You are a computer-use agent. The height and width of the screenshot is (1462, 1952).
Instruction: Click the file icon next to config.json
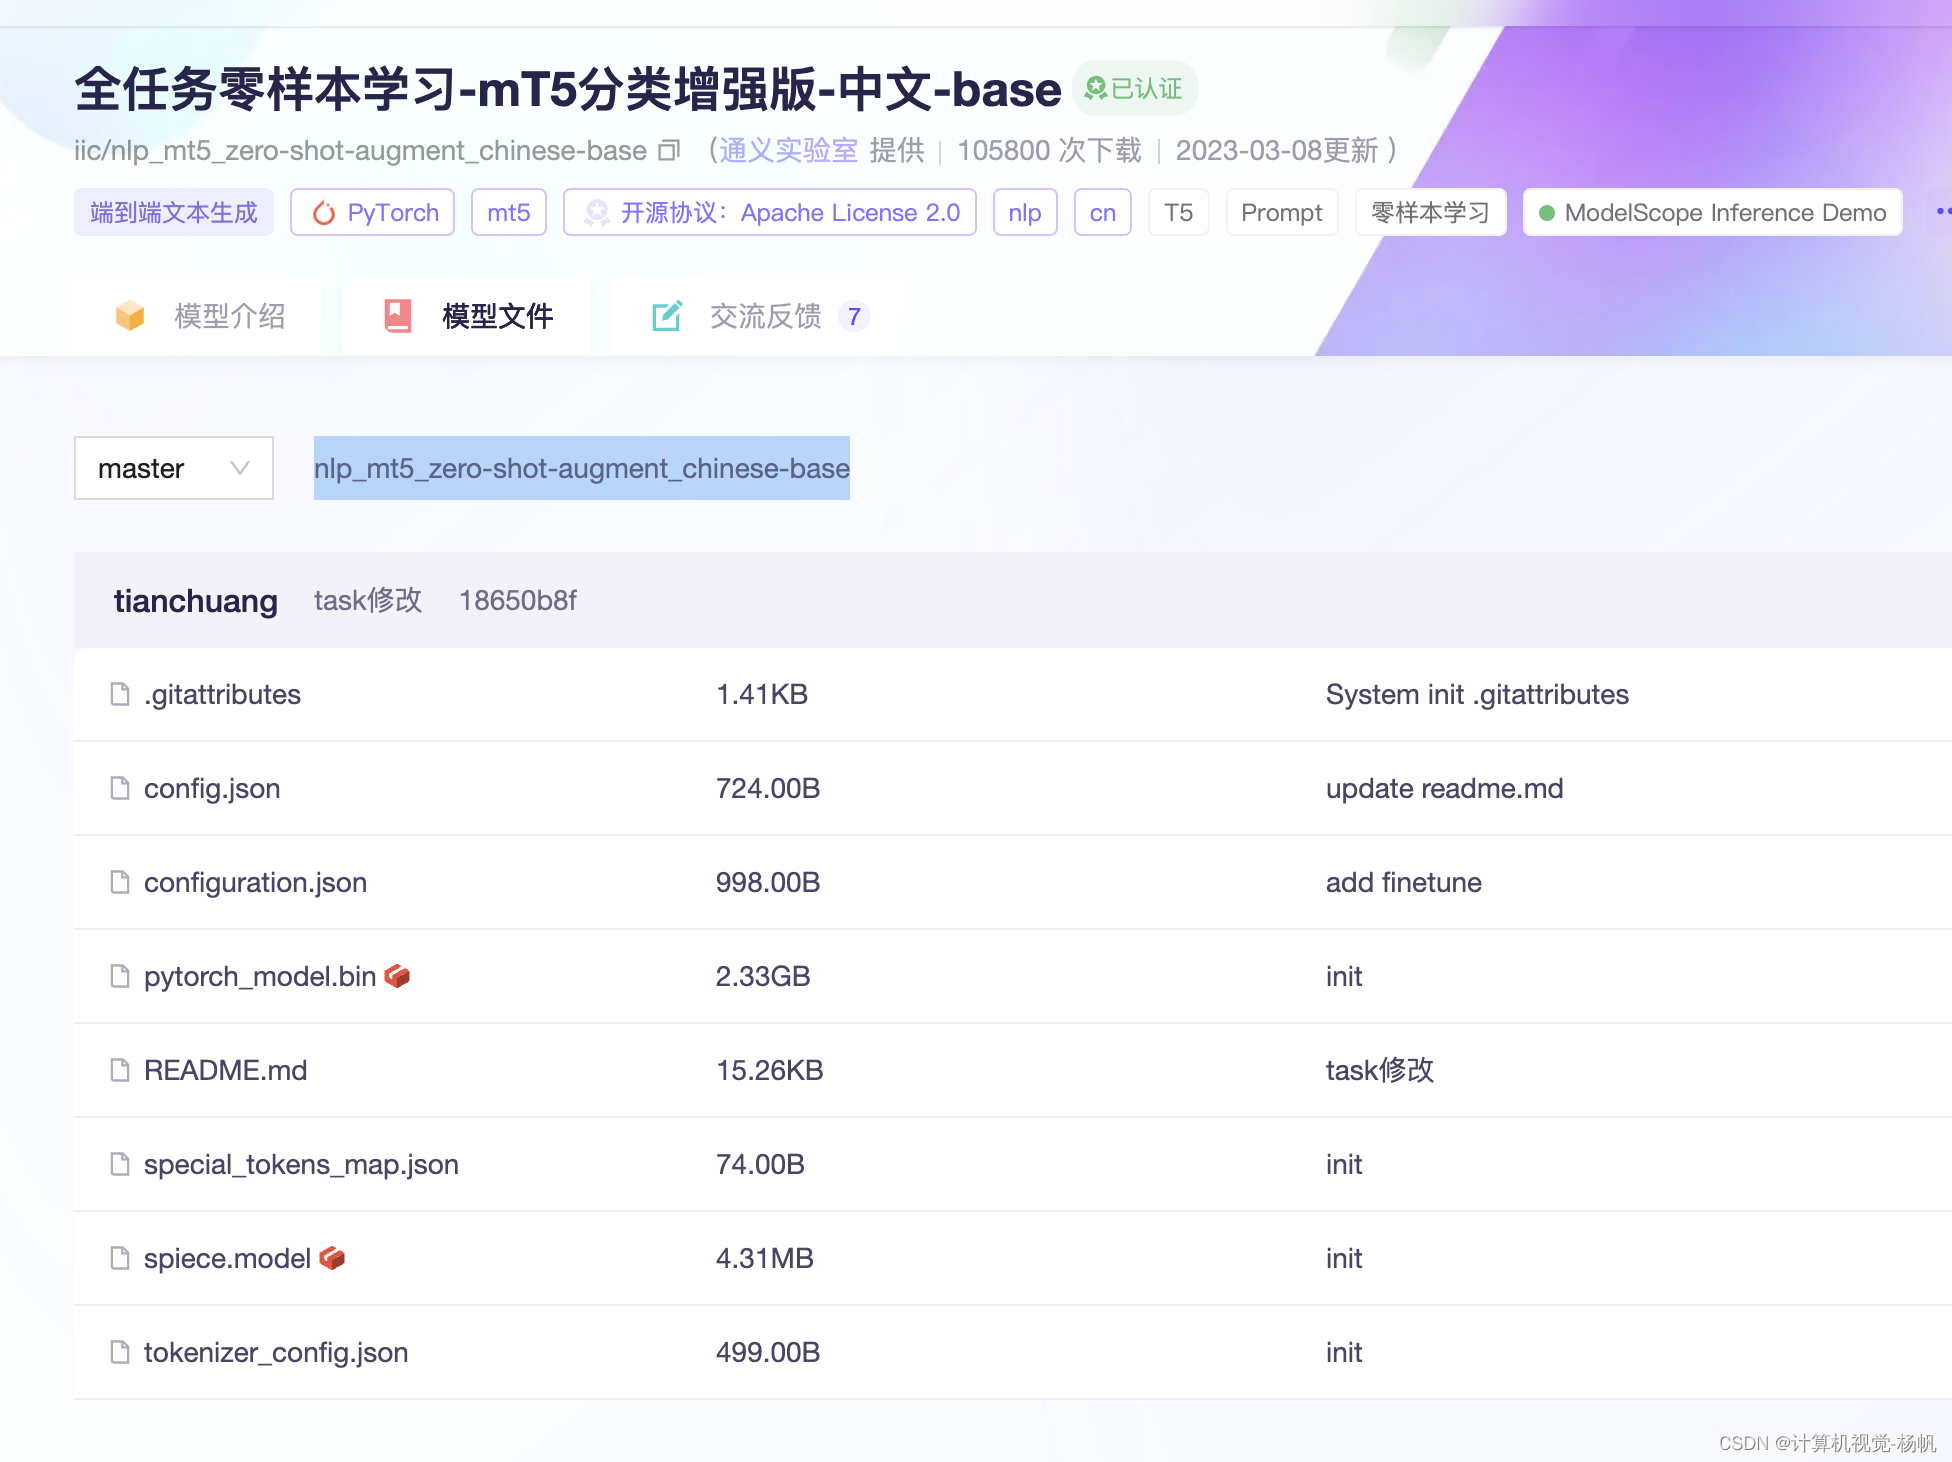coord(120,788)
